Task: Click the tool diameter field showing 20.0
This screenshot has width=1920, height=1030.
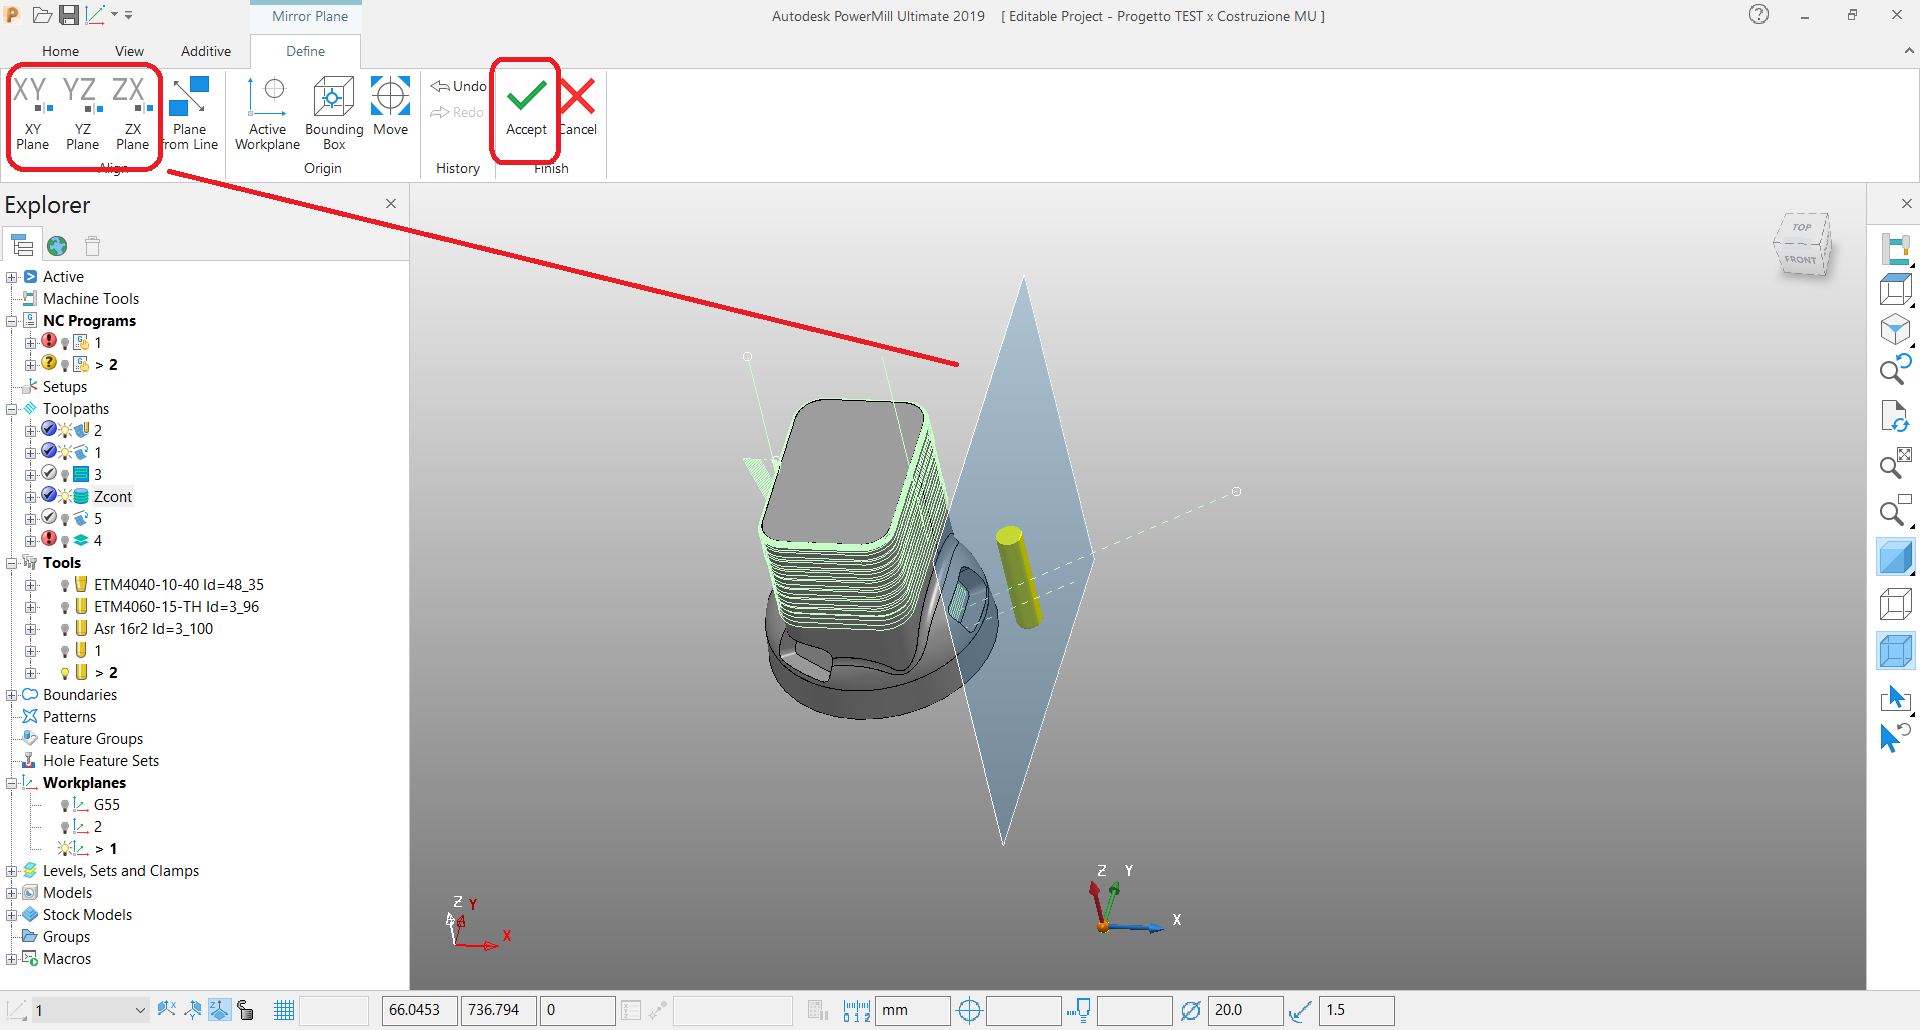Action: (1245, 1010)
